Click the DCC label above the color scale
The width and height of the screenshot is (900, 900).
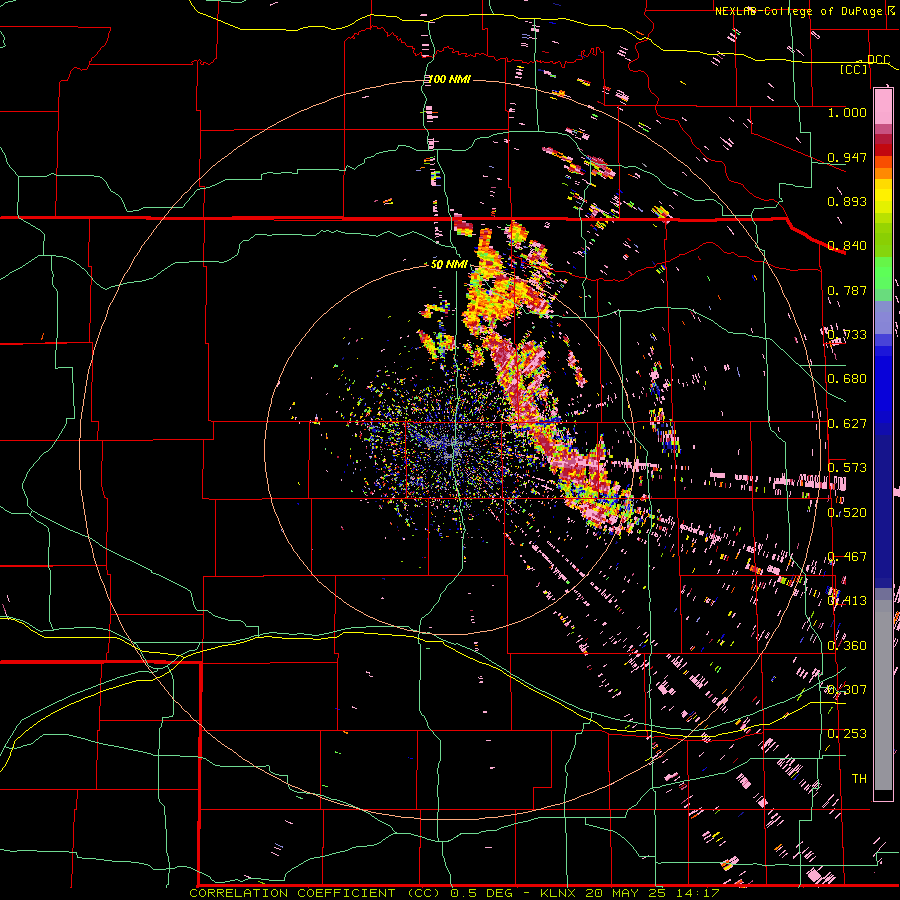pos(878,60)
